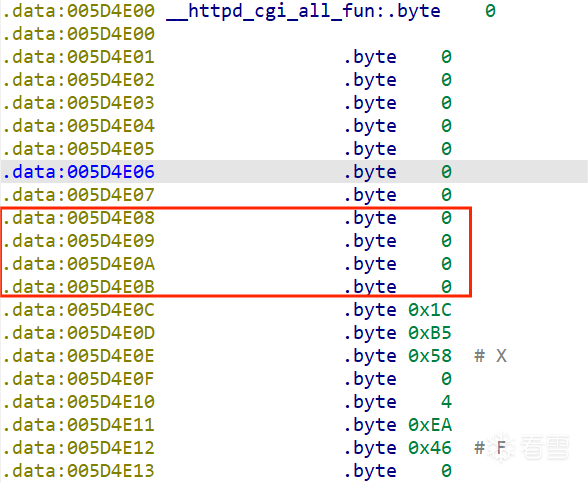The height and width of the screenshot is (483, 588).
Task: Click address .data:005D4E05
Action: tap(79, 149)
